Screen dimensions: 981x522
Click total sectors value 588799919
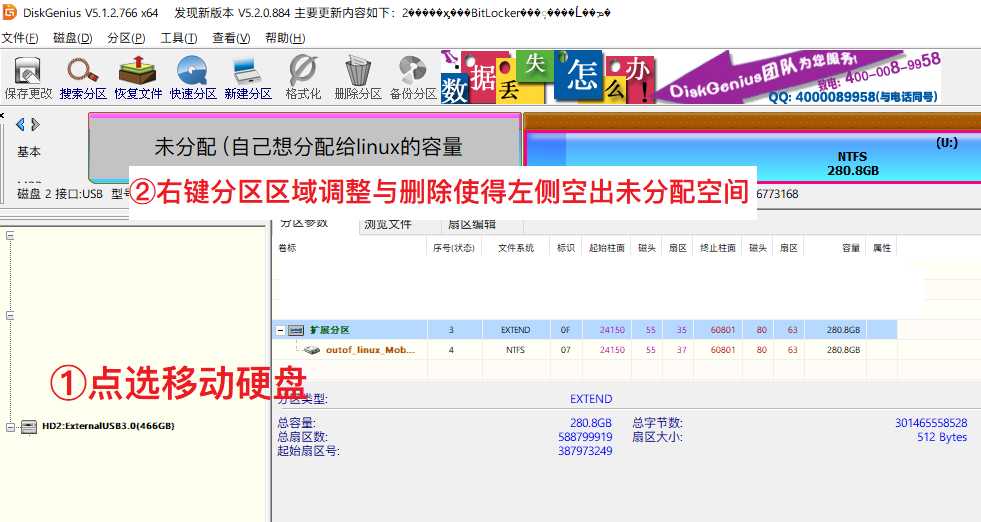click(x=585, y=437)
